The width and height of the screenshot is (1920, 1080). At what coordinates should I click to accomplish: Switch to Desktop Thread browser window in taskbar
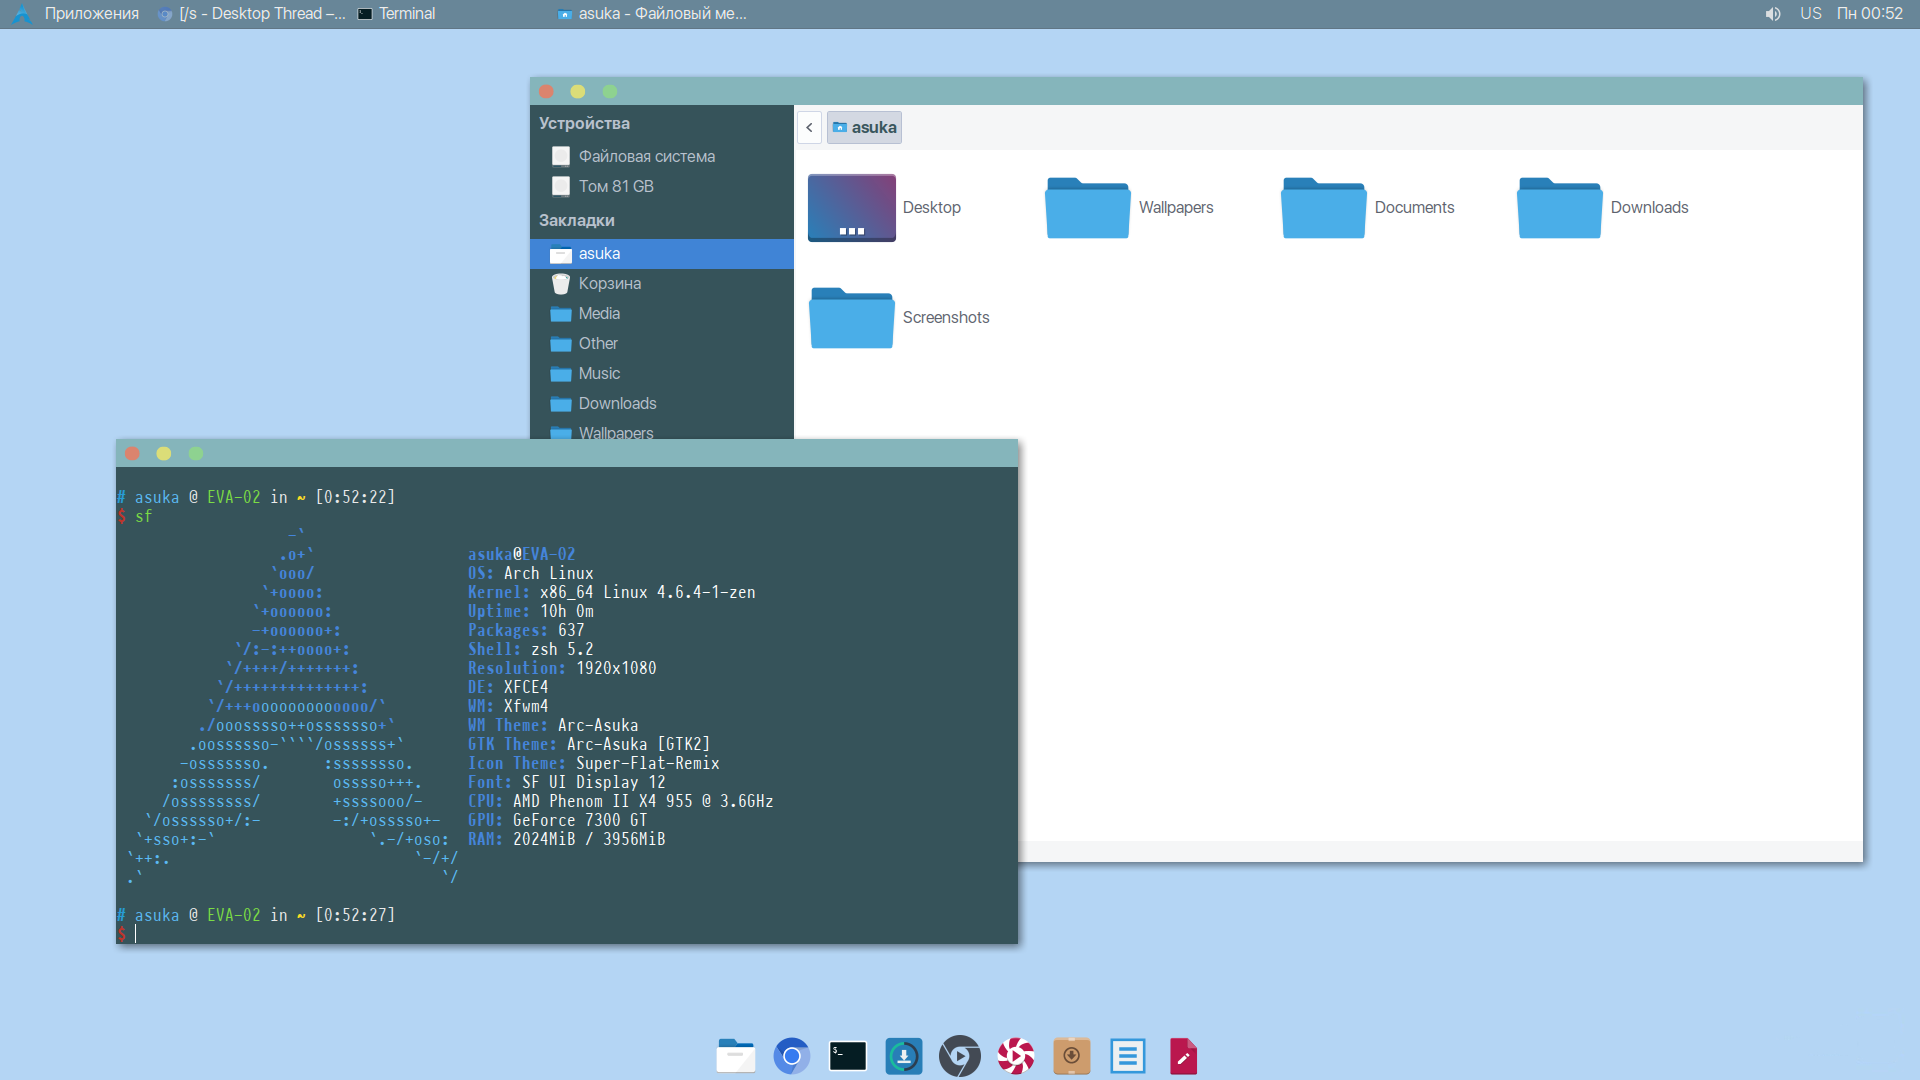[252, 14]
